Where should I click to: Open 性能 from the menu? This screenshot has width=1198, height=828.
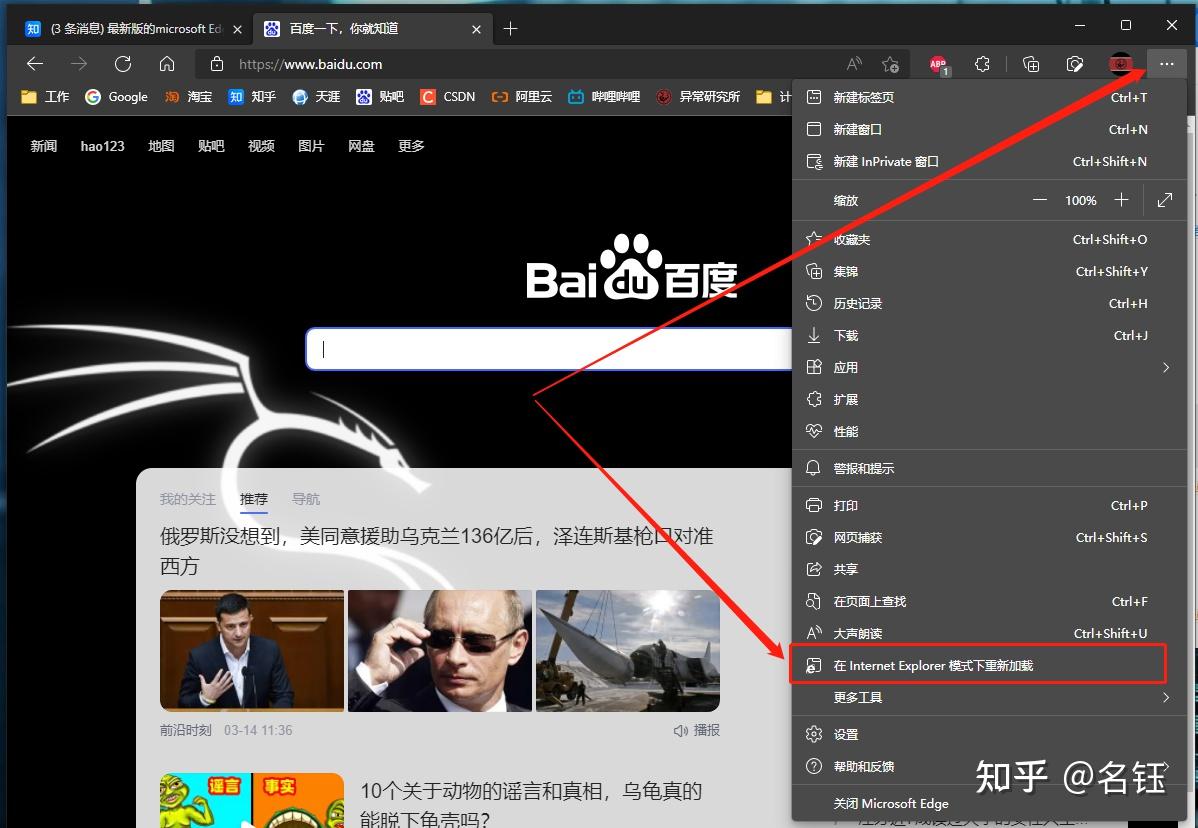pyautogui.click(x=989, y=432)
